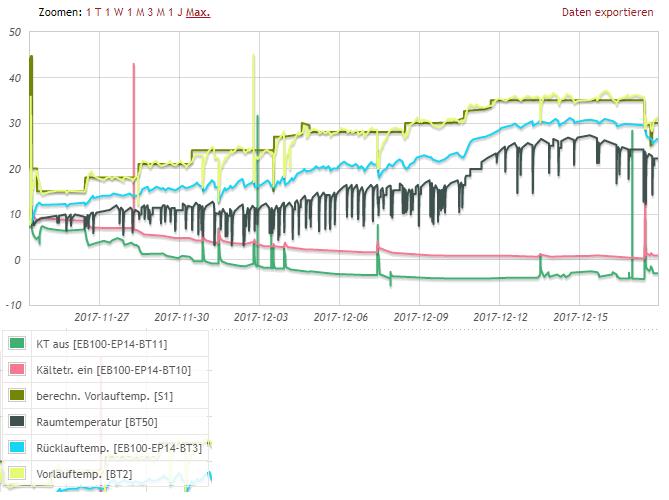Click x-axis date label 2017-11-30

(182, 317)
